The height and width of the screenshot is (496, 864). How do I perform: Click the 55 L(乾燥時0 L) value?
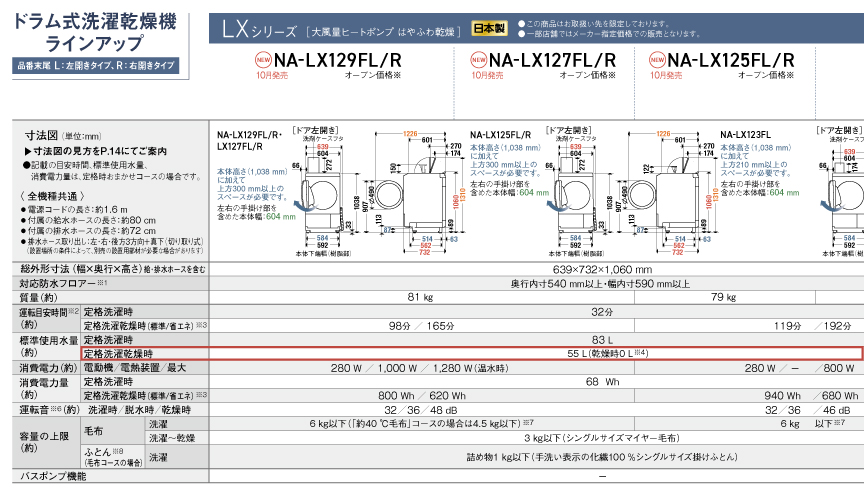[608, 354]
